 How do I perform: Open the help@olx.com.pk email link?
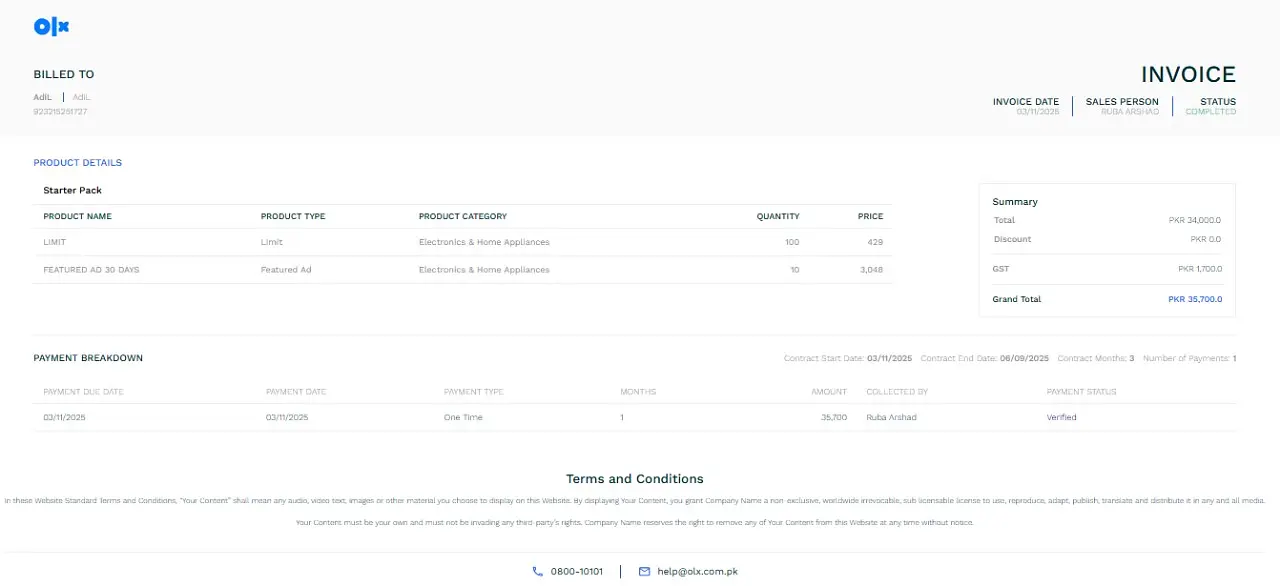[x=697, y=572]
